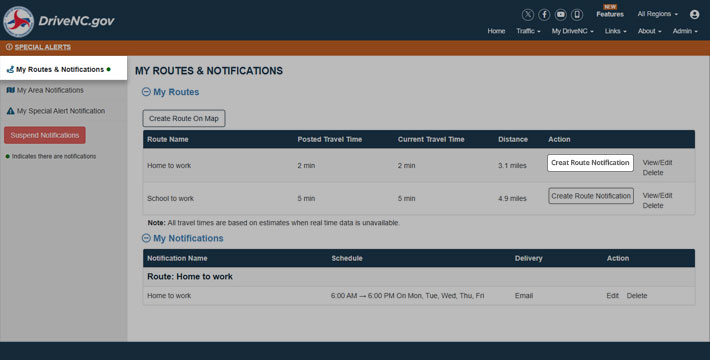Click the Route Name column header
The image size is (710, 360).
click(168, 139)
